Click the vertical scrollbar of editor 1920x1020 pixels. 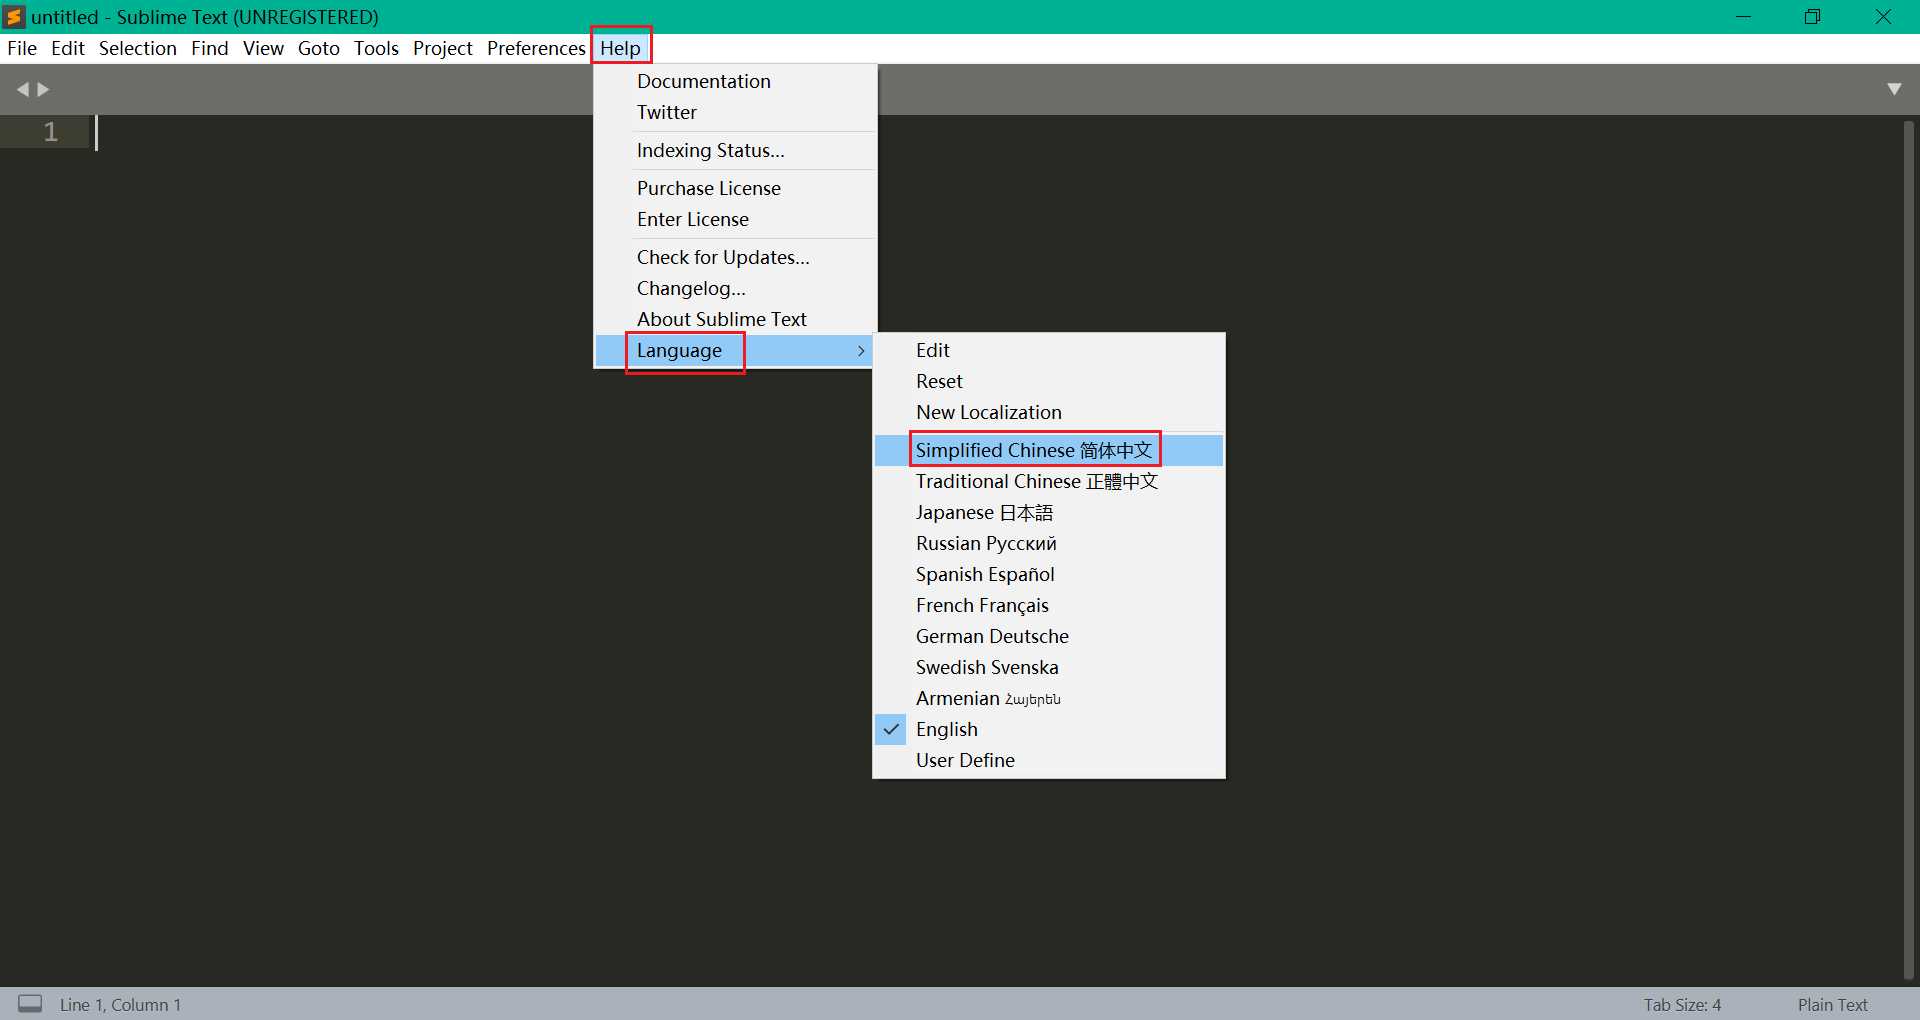(x=1908, y=549)
